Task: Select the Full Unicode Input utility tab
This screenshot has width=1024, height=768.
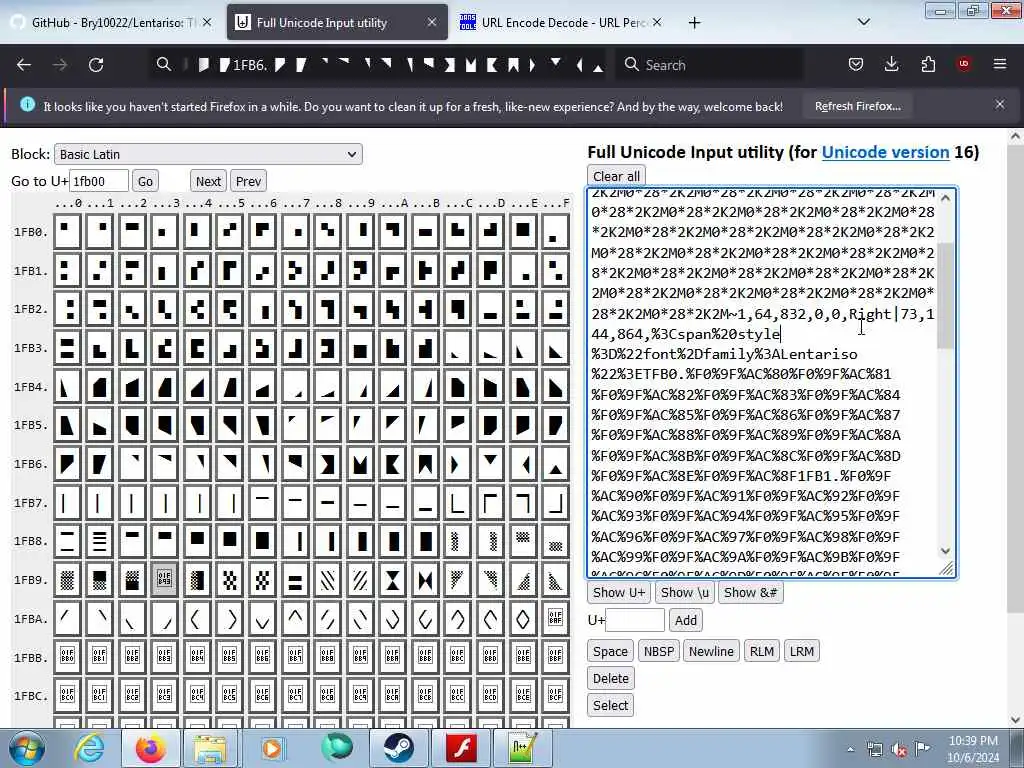Action: pos(337,22)
